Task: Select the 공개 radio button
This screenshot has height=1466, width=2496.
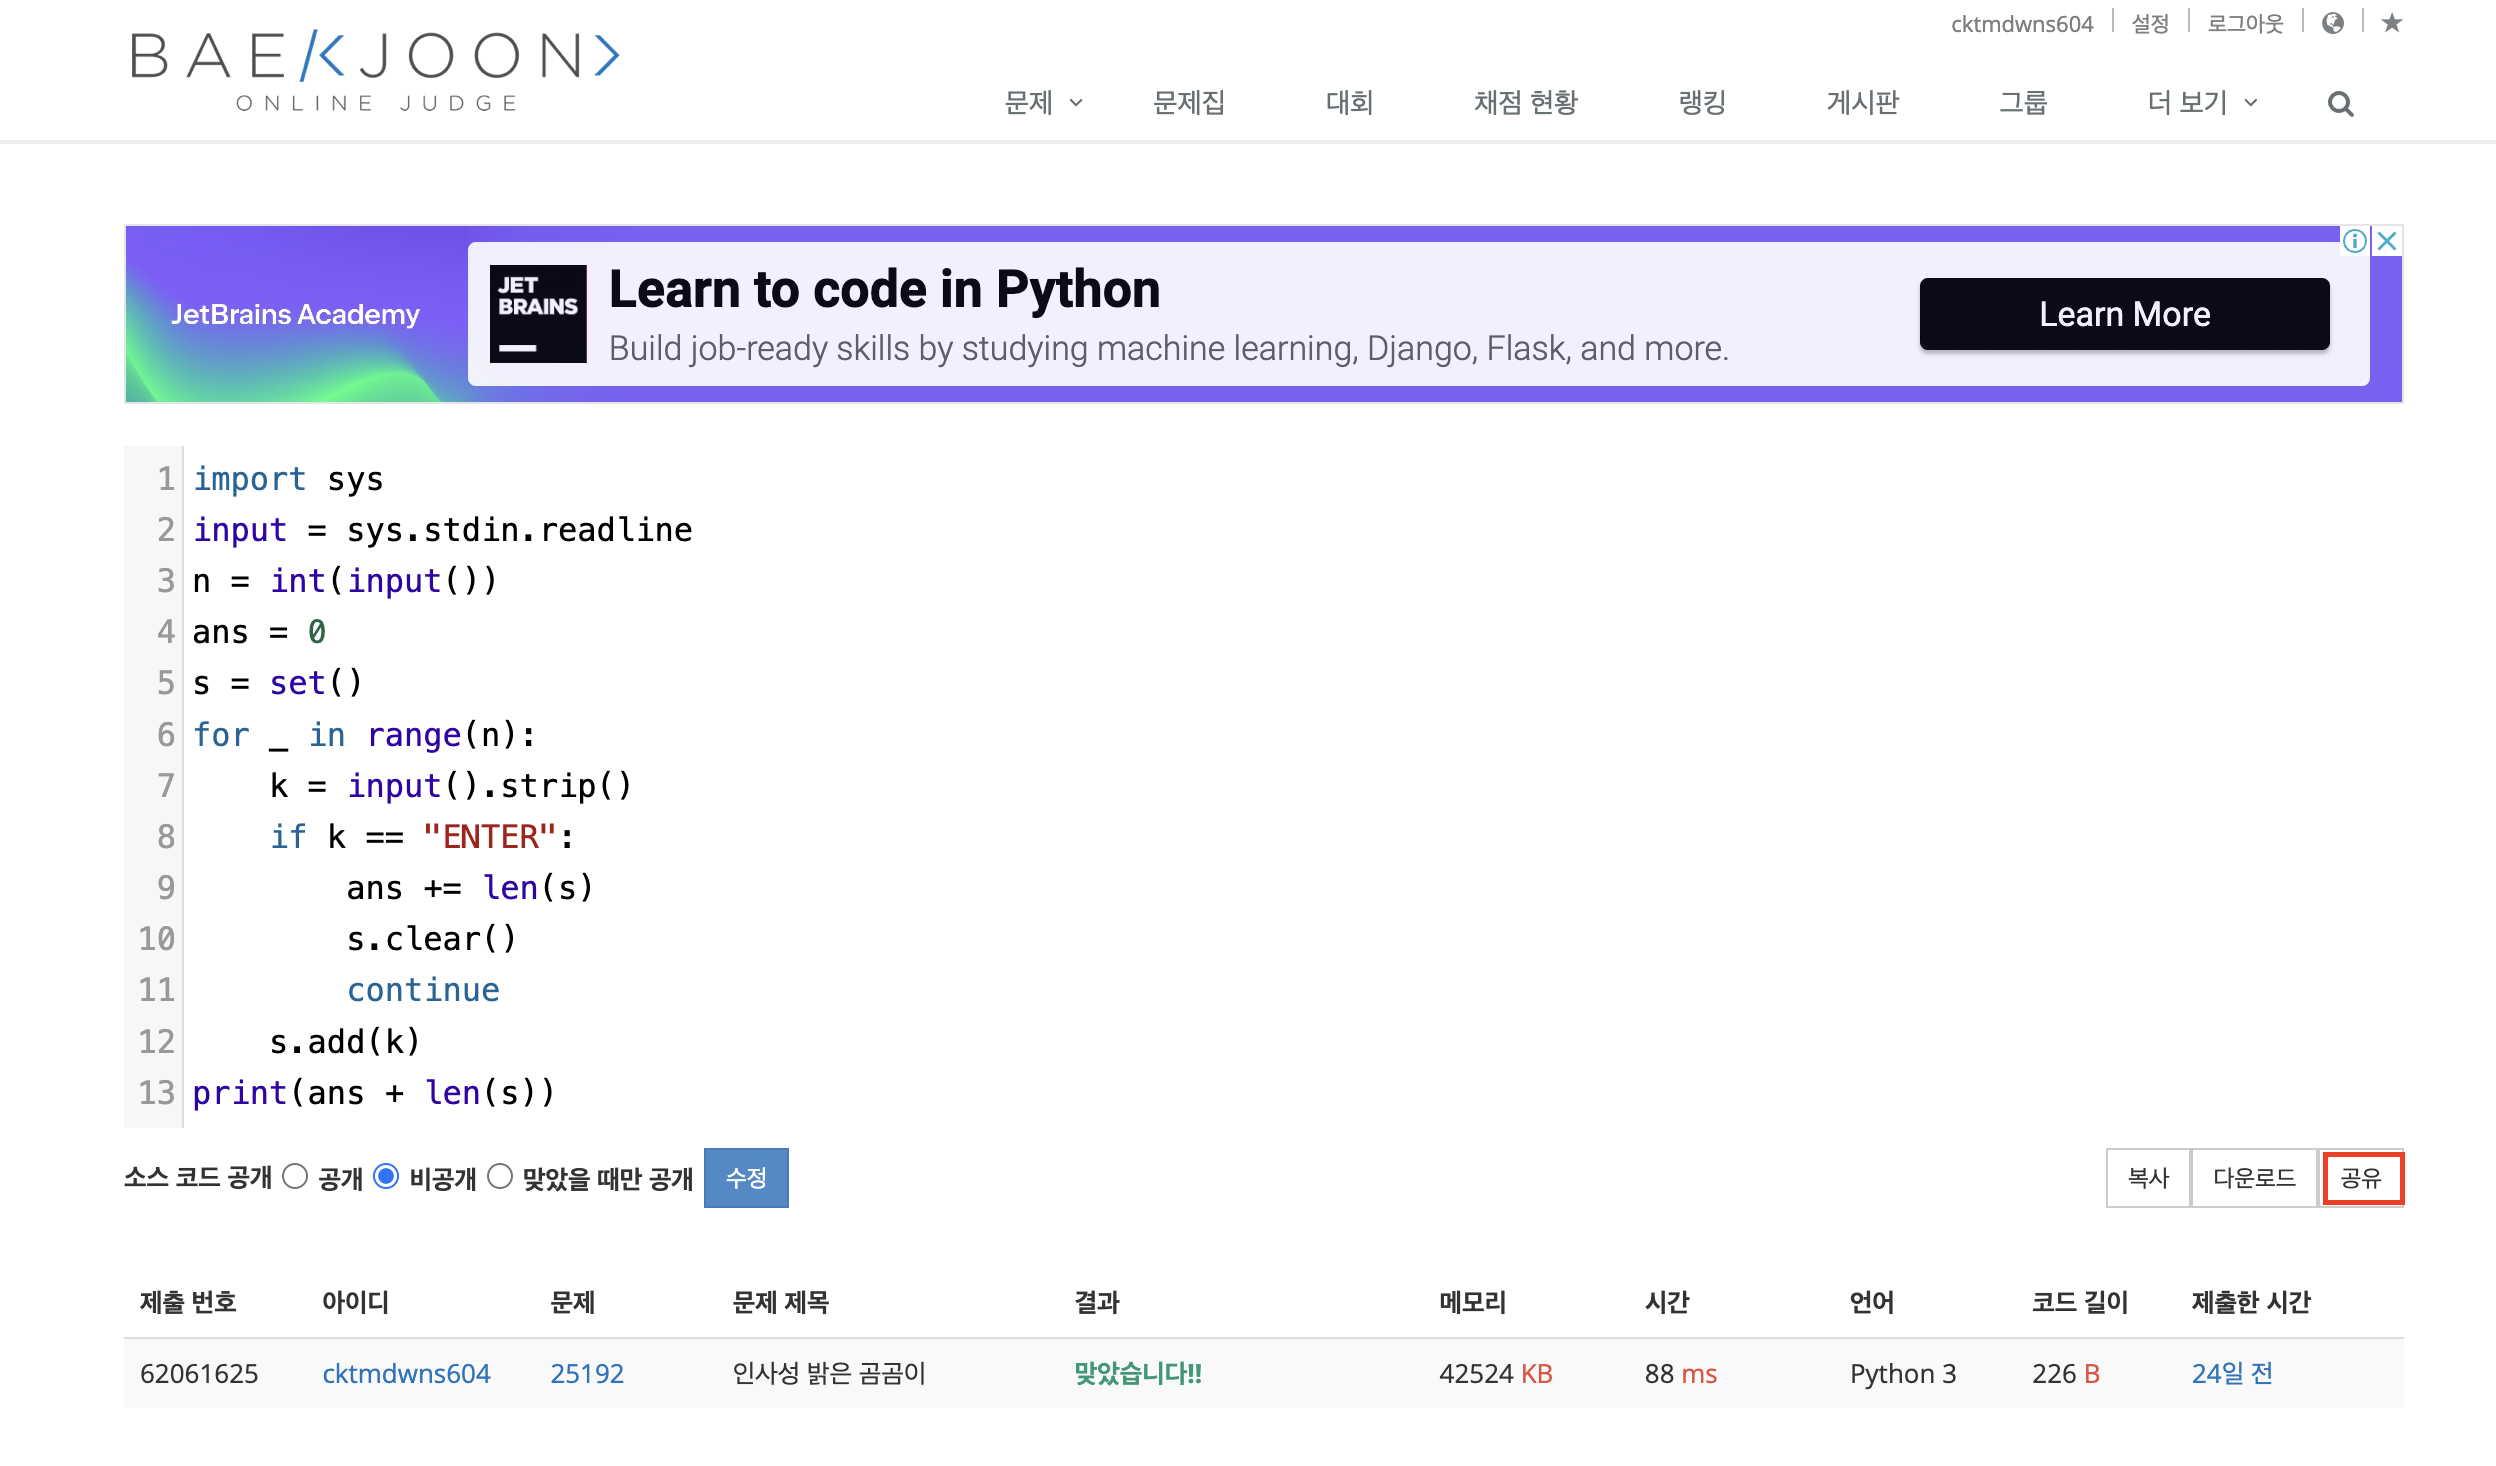Action: (x=295, y=1178)
